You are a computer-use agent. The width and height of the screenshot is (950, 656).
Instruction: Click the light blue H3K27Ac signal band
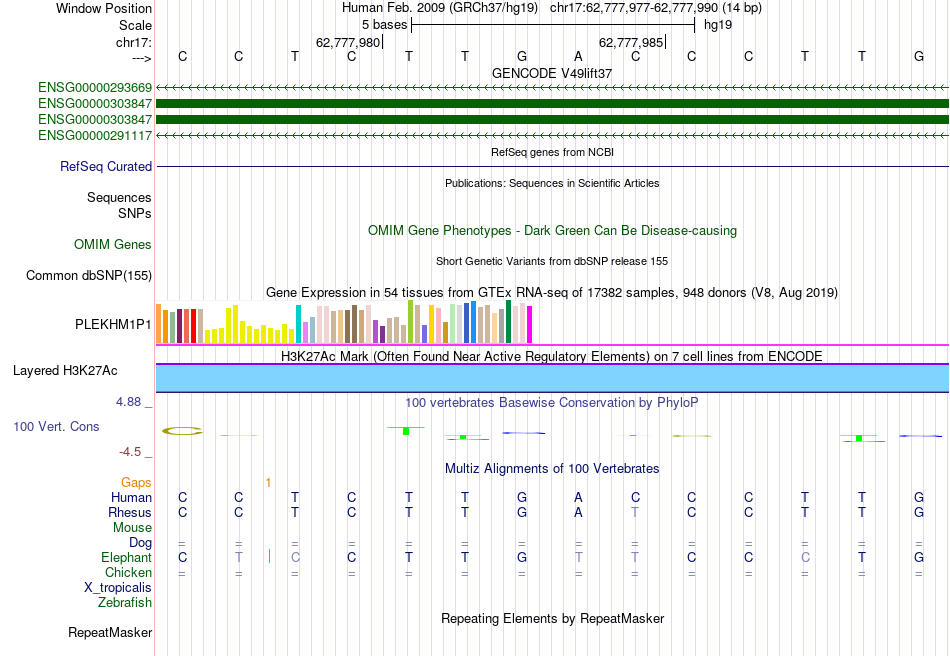click(x=553, y=379)
